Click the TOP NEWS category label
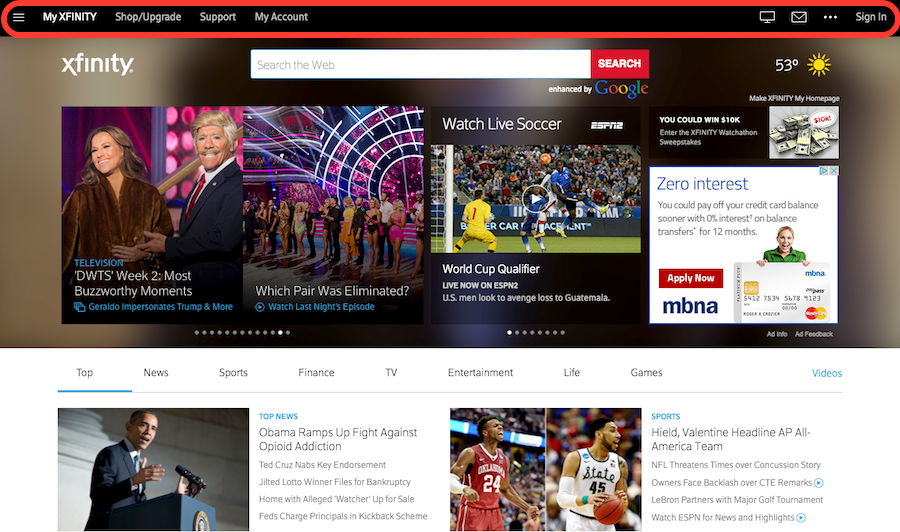 (278, 417)
